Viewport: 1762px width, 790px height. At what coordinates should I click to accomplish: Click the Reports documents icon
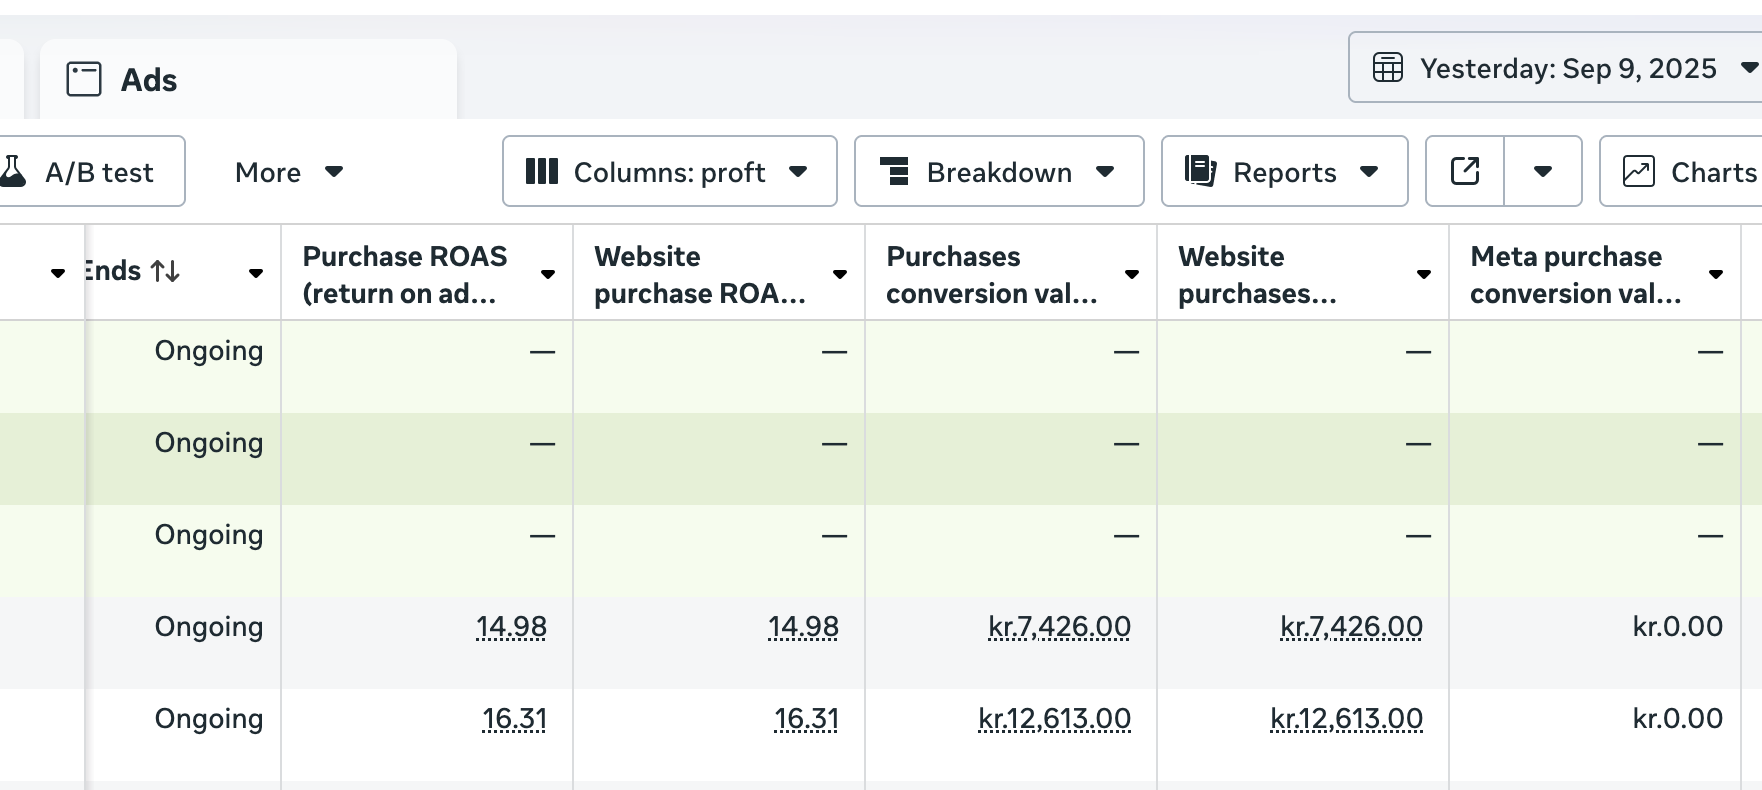click(x=1200, y=172)
